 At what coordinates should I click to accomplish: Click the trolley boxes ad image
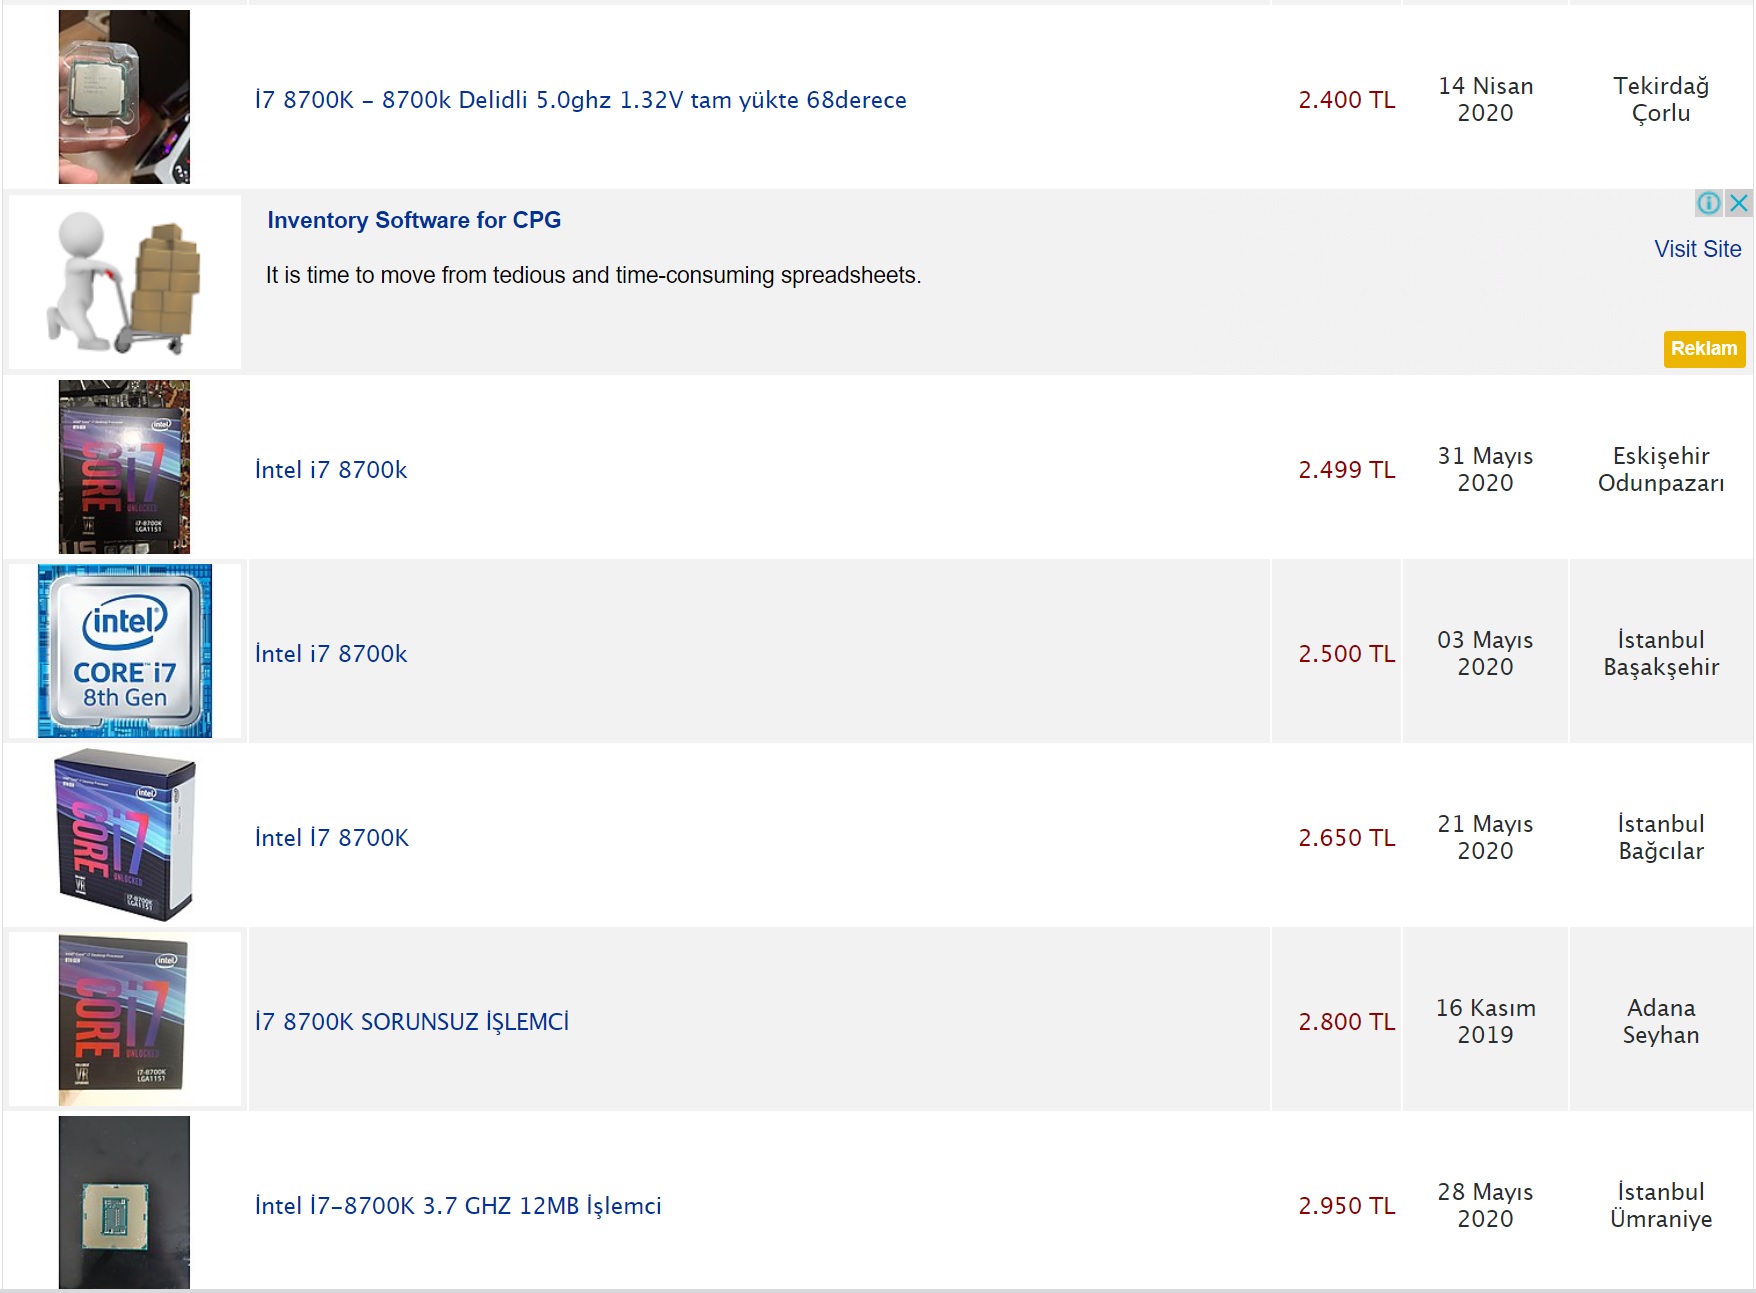tap(125, 282)
